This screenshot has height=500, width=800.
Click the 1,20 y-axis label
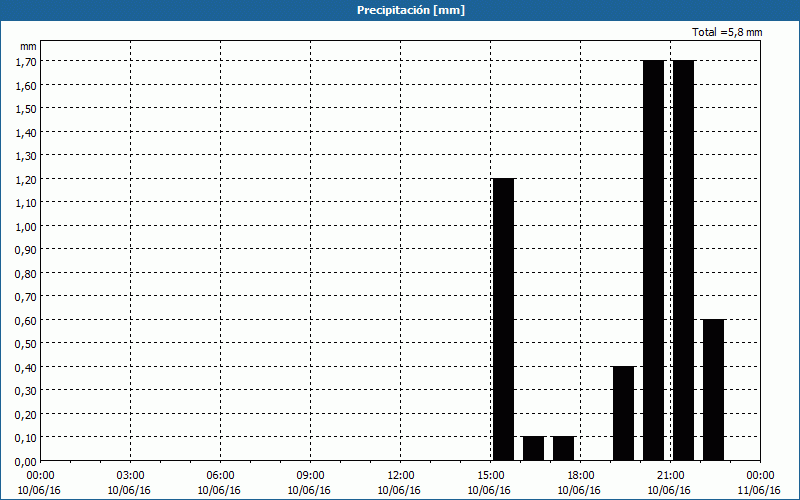(26, 180)
